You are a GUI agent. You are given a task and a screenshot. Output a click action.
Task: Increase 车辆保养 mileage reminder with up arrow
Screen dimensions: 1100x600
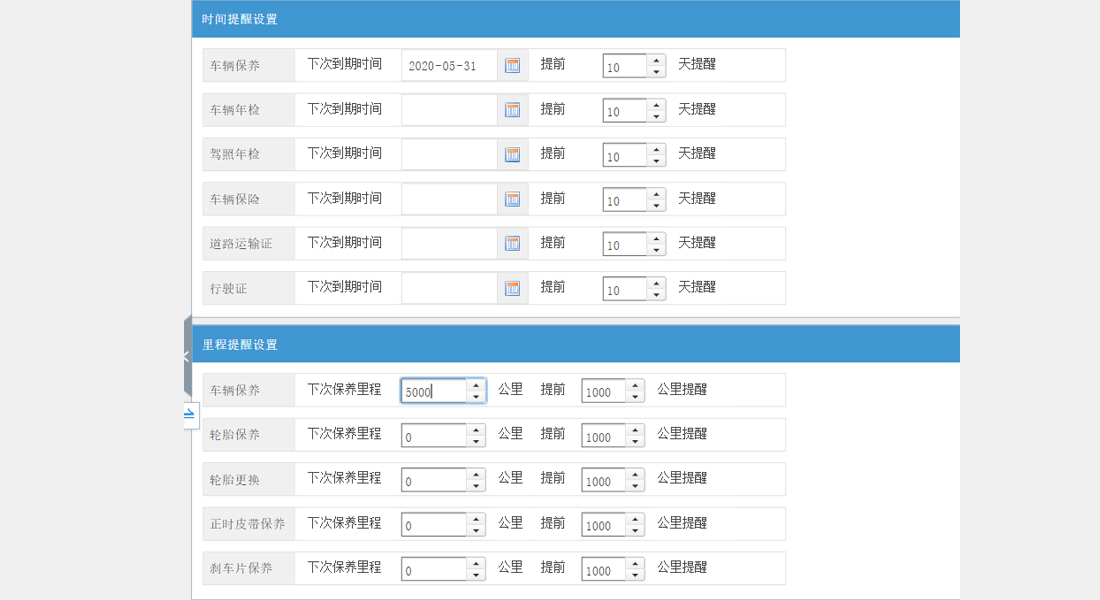[x=635, y=385]
